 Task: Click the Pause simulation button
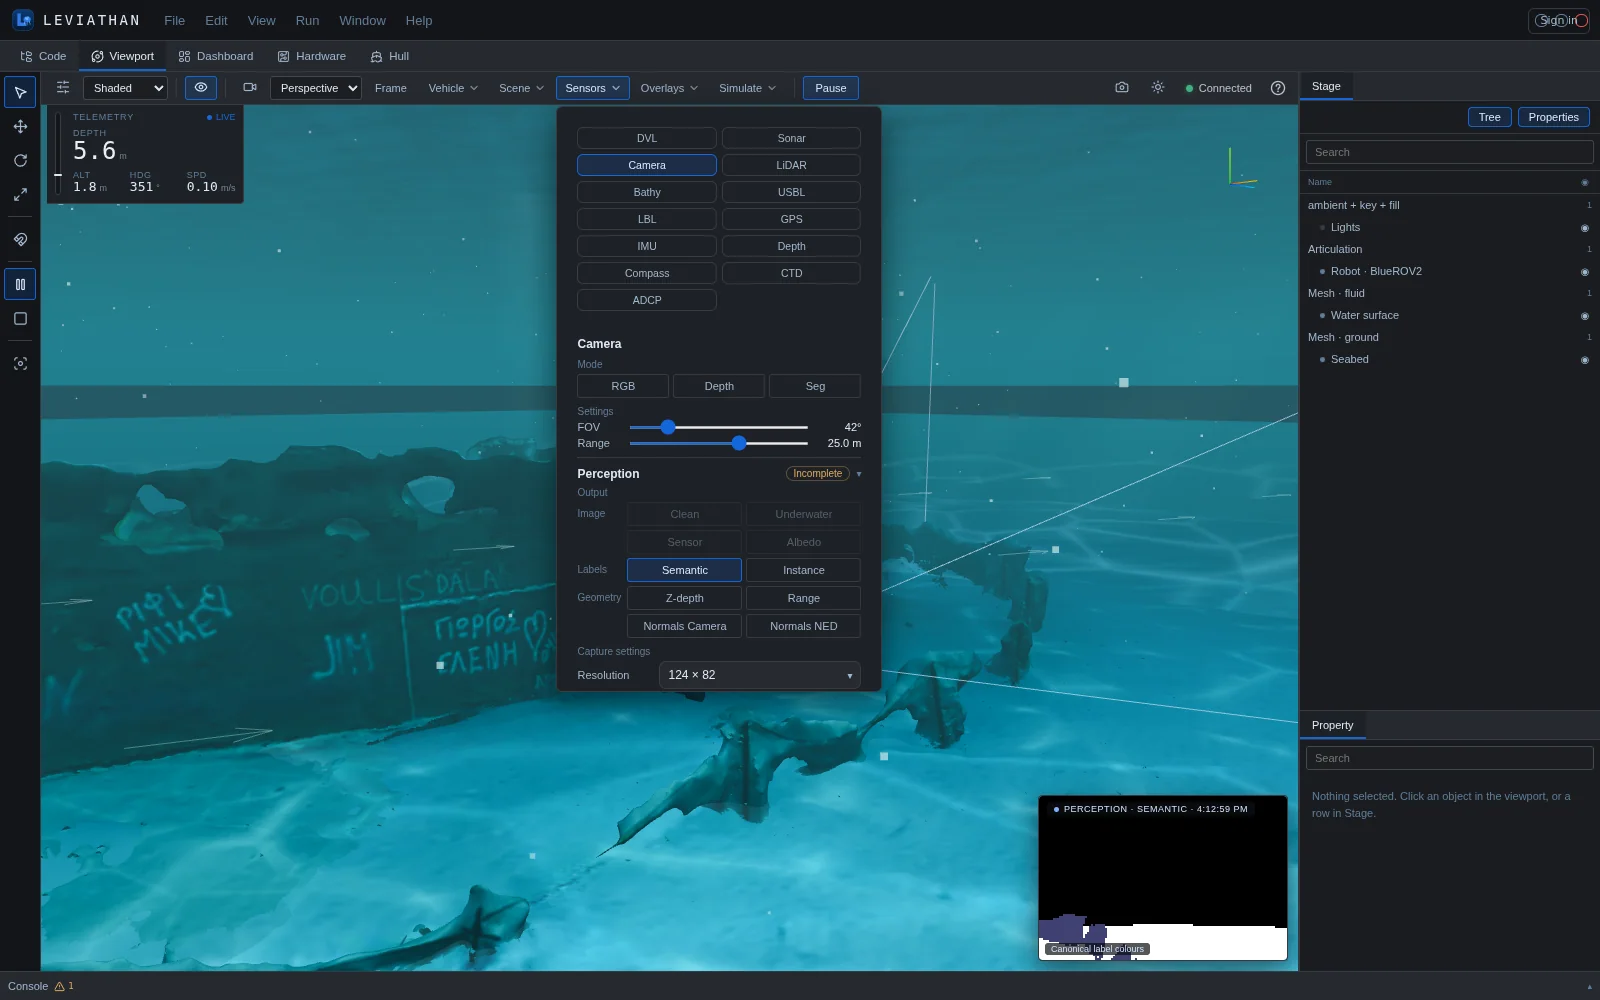tap(831, 88)
